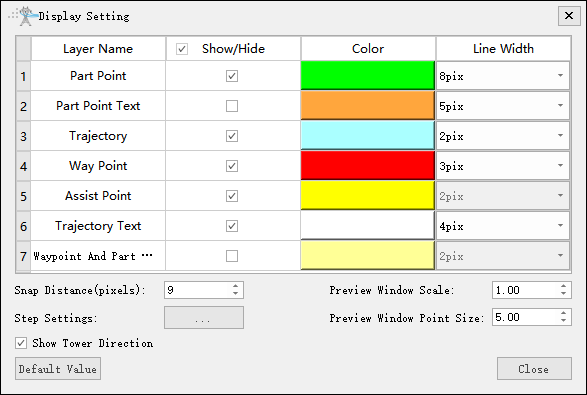Change the green Part Point color swatch
The image size is (587, 395).
coord(368,75)
